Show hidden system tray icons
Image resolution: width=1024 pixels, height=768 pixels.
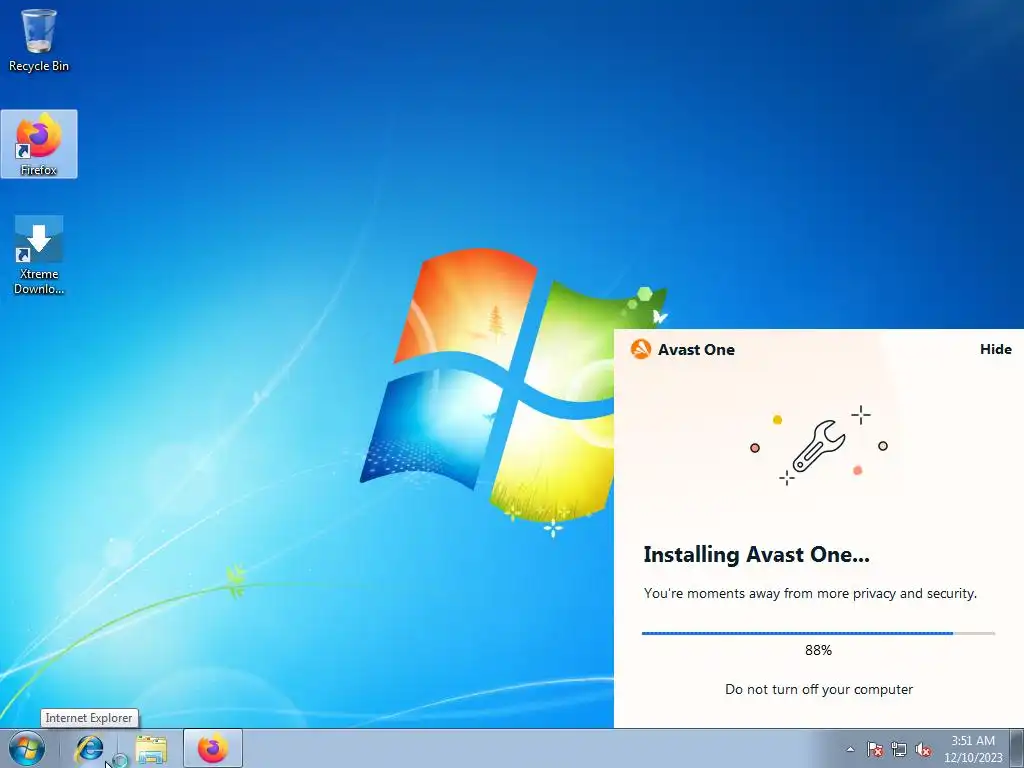coord(850,749)
